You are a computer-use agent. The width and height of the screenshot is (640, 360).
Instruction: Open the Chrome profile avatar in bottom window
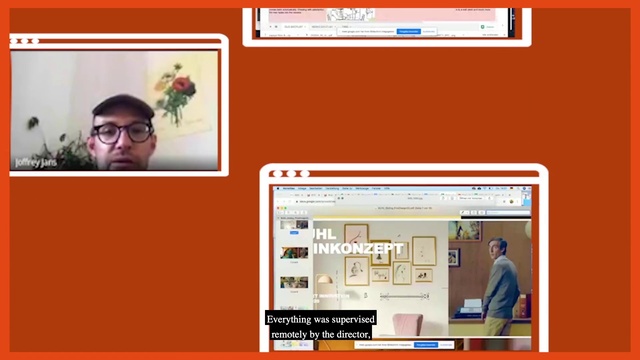[x=511, y=202]
